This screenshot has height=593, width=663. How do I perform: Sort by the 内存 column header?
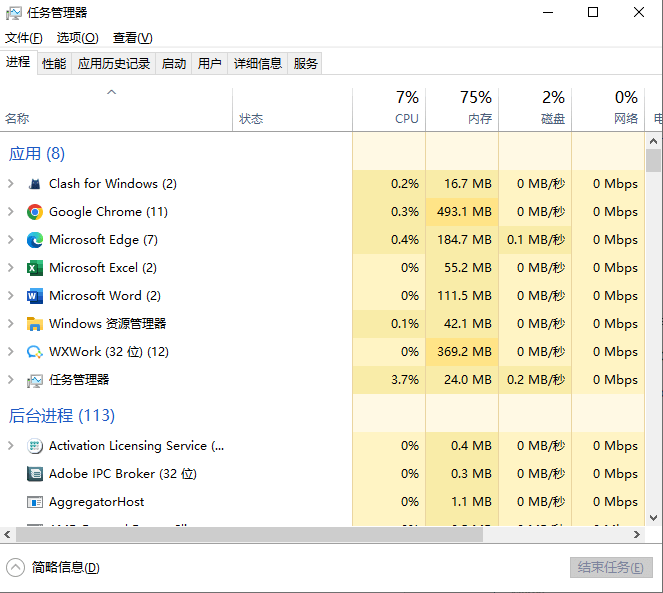tap(462, 110)
